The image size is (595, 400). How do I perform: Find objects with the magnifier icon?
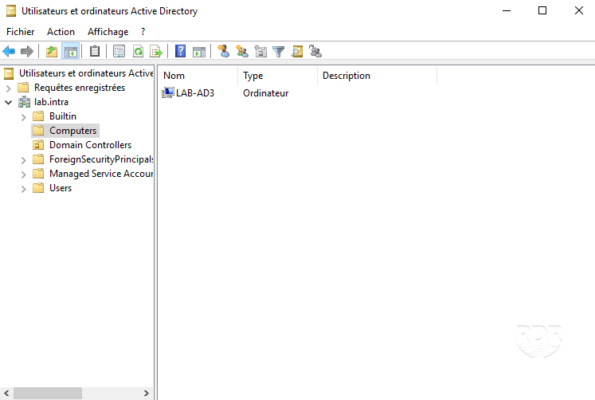(x=297, y=51)
